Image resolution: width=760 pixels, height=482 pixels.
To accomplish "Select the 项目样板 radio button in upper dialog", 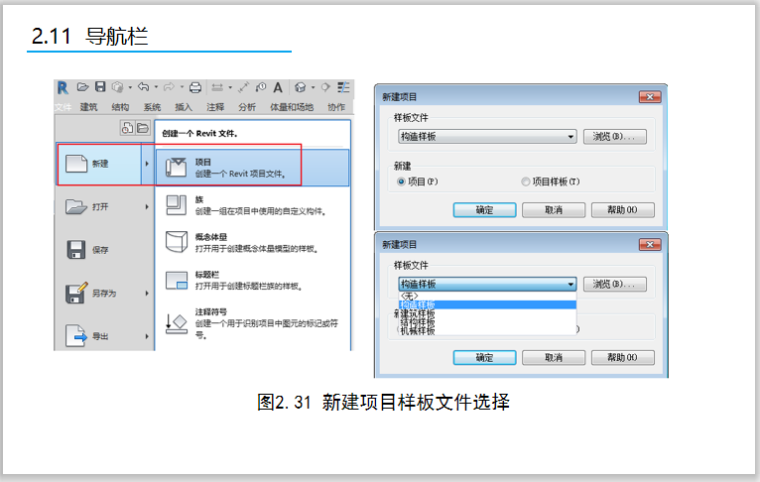I will click(x=525, y=182).
